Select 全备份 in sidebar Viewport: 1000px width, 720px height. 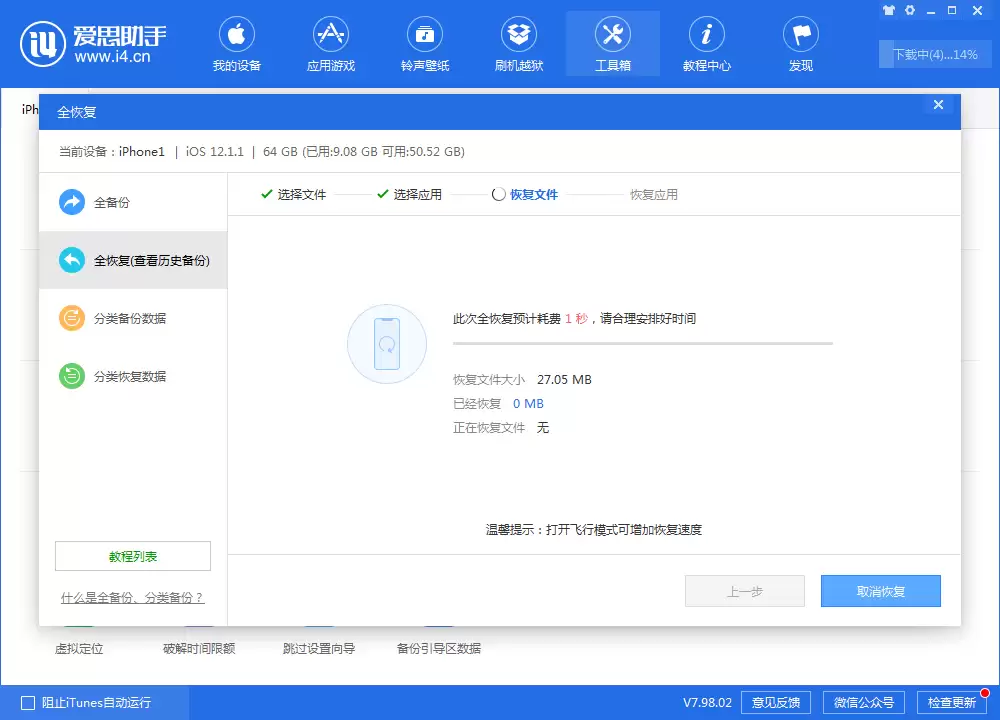point(133,202)
